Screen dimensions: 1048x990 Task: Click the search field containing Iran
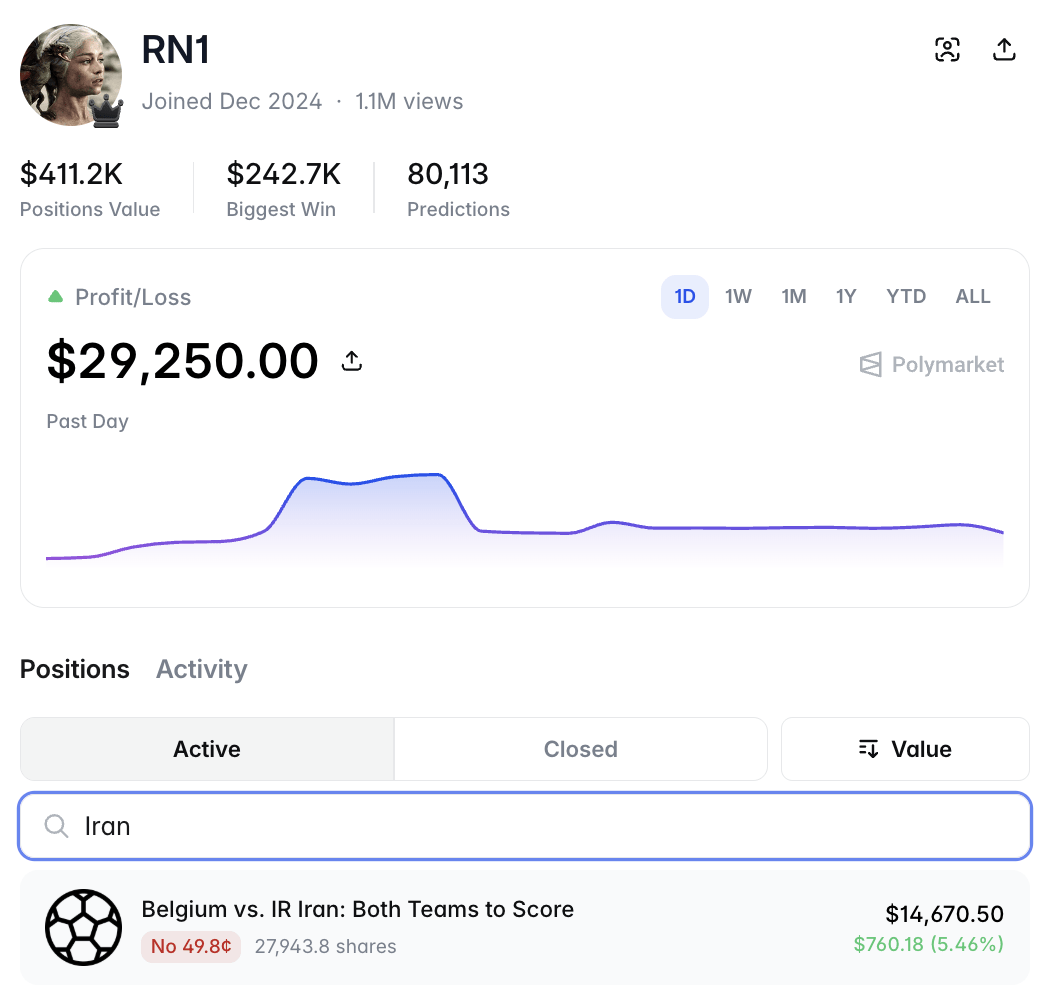click(x=525, y=826)
